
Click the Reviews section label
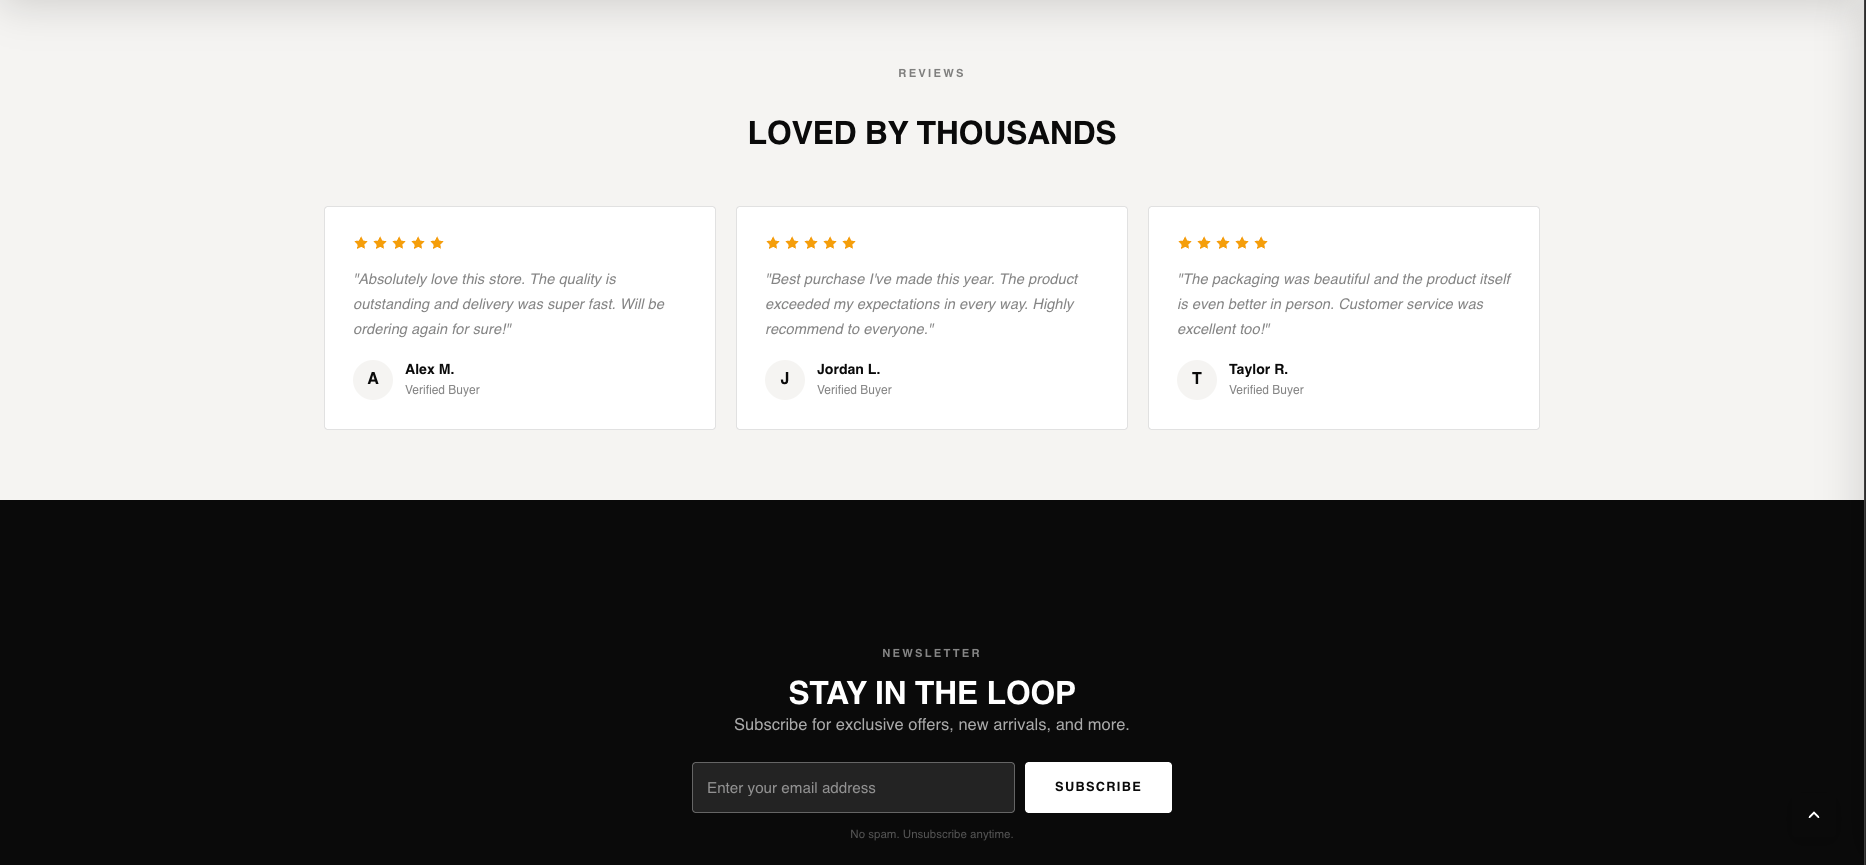click(932, 73)
